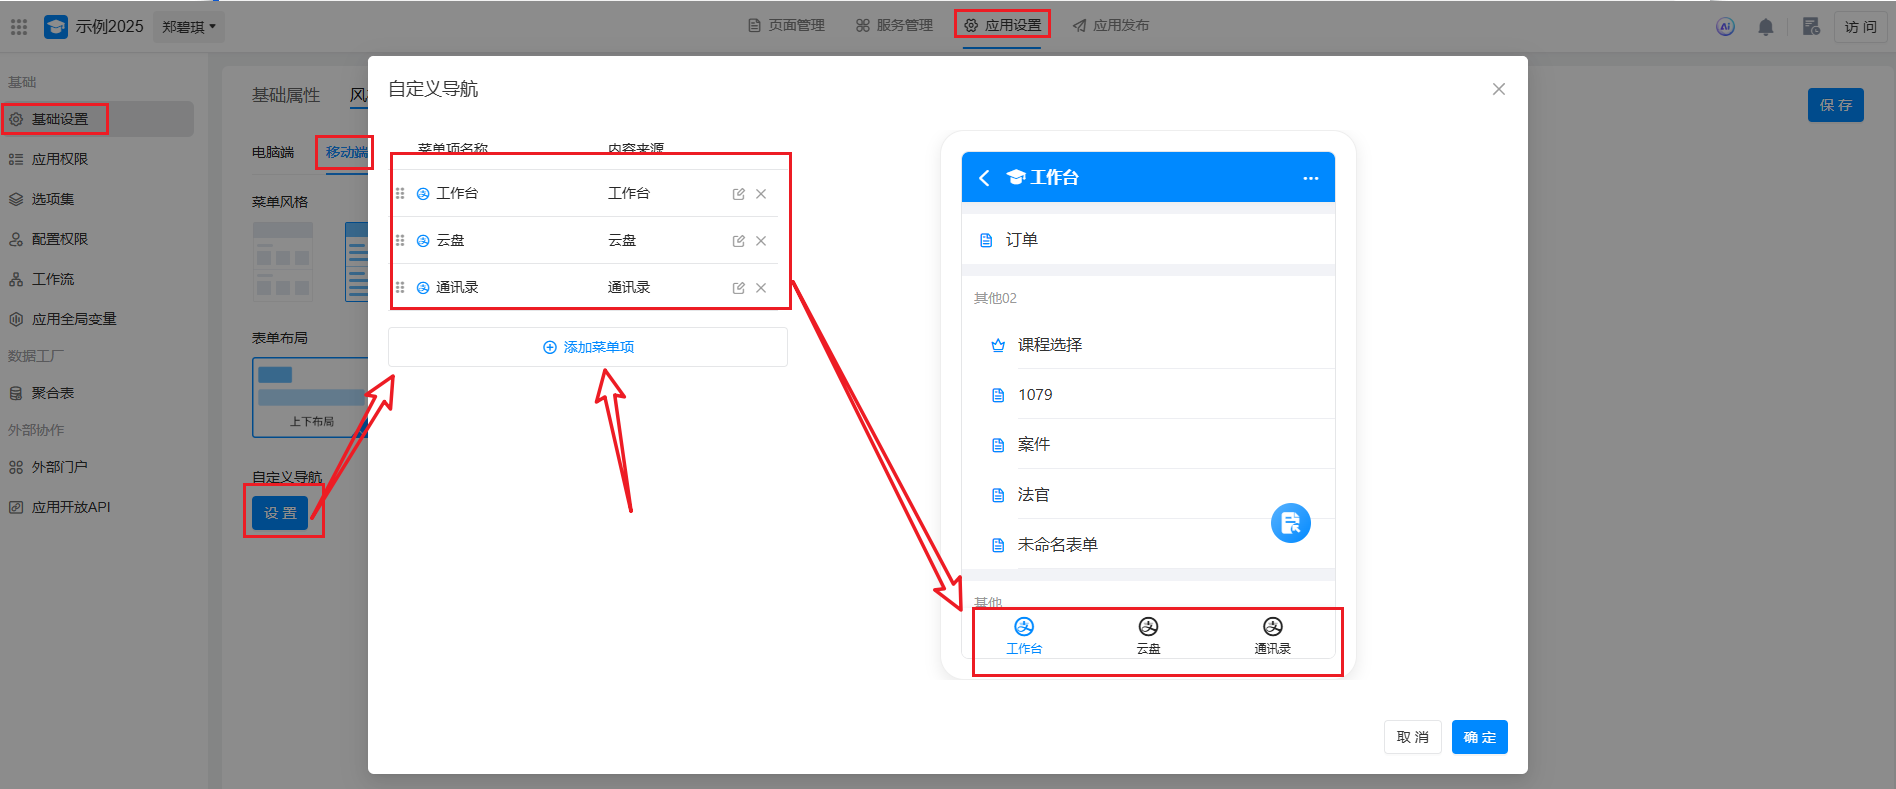The width and height of the screenshot is (1896, 789).
Task: Select 云盘 tab in preview bottom bar
Action: (x=1148, y=635)
